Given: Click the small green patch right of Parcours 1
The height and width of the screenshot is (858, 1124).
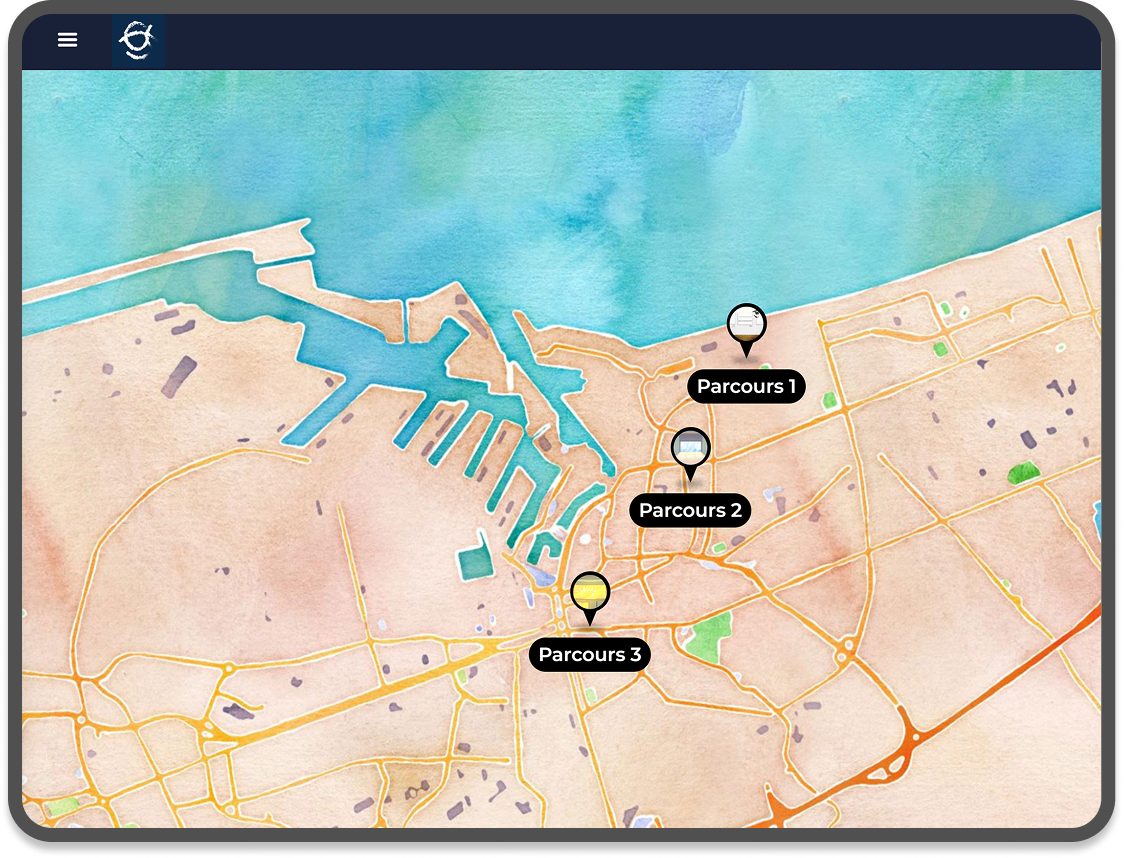Looking at the screenshot, I should click(x=829, y=400).
